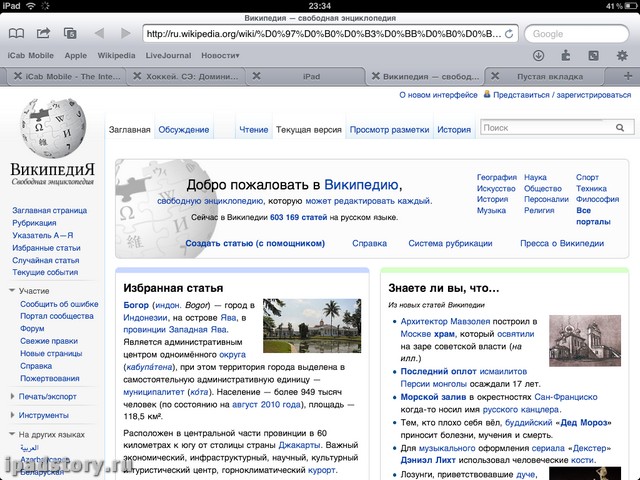
Task: Open the Пресса о Википедии link
Action: 562,243
